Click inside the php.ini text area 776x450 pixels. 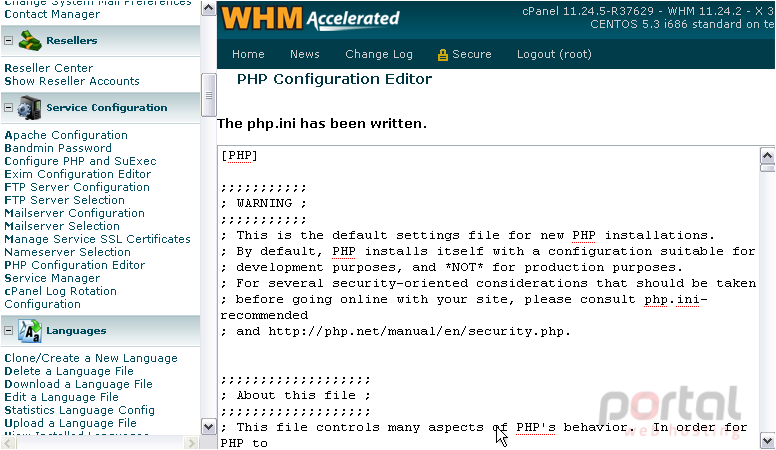coord(488,297)
